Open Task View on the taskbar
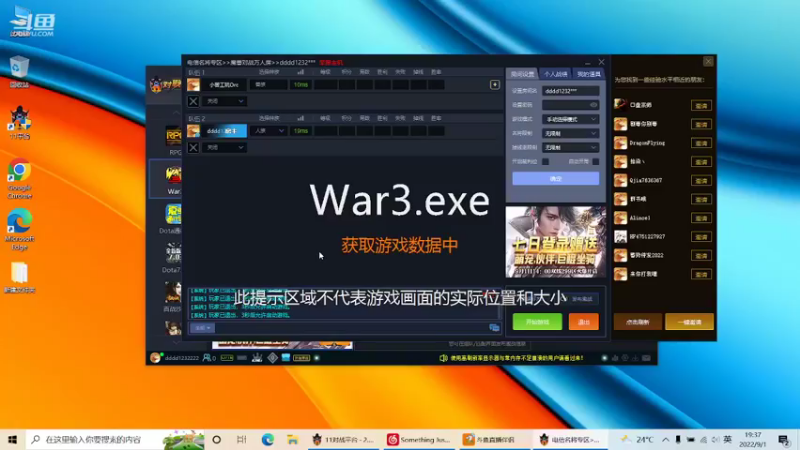800x450 pixels. 242,439
